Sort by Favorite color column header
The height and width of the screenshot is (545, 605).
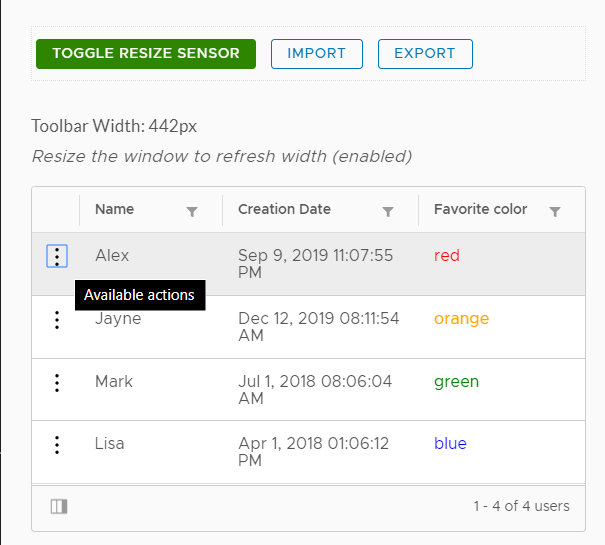480,210
